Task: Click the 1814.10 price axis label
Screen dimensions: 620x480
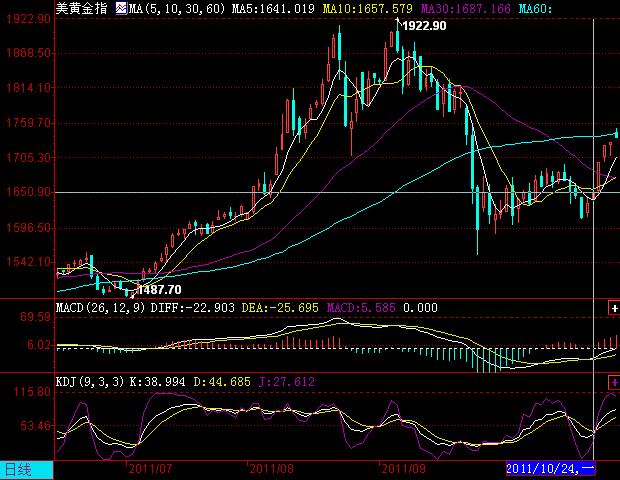Action: click(28, 87)
